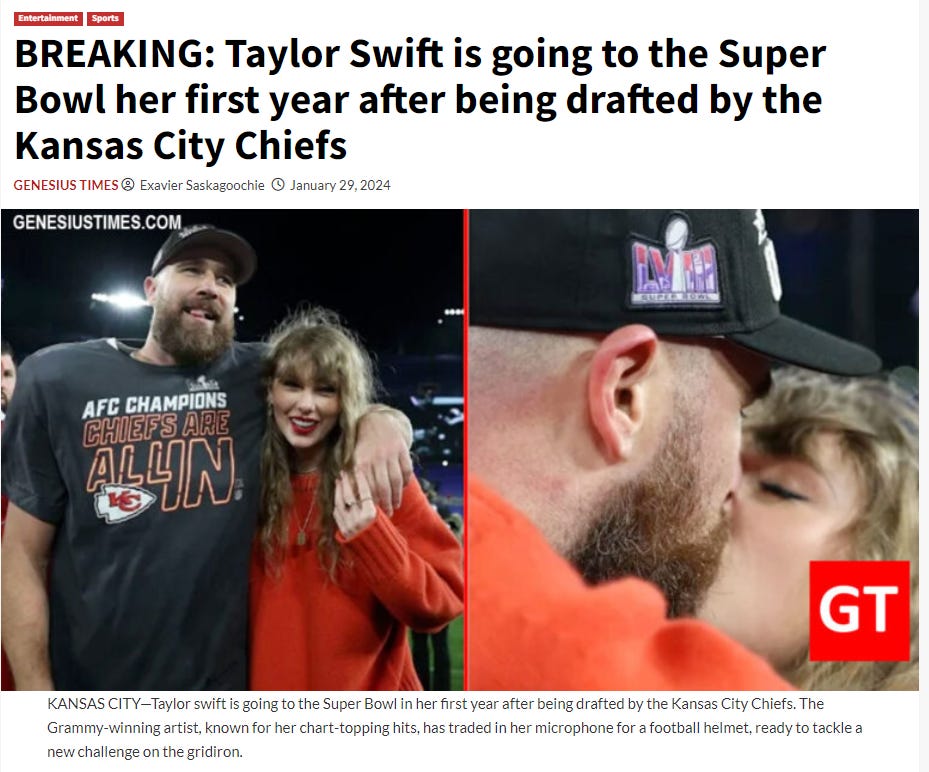The image size is (929, 772).
Task: Click the Chiefs arrowhead logo on shirt
Action: (x=124, y=503)
